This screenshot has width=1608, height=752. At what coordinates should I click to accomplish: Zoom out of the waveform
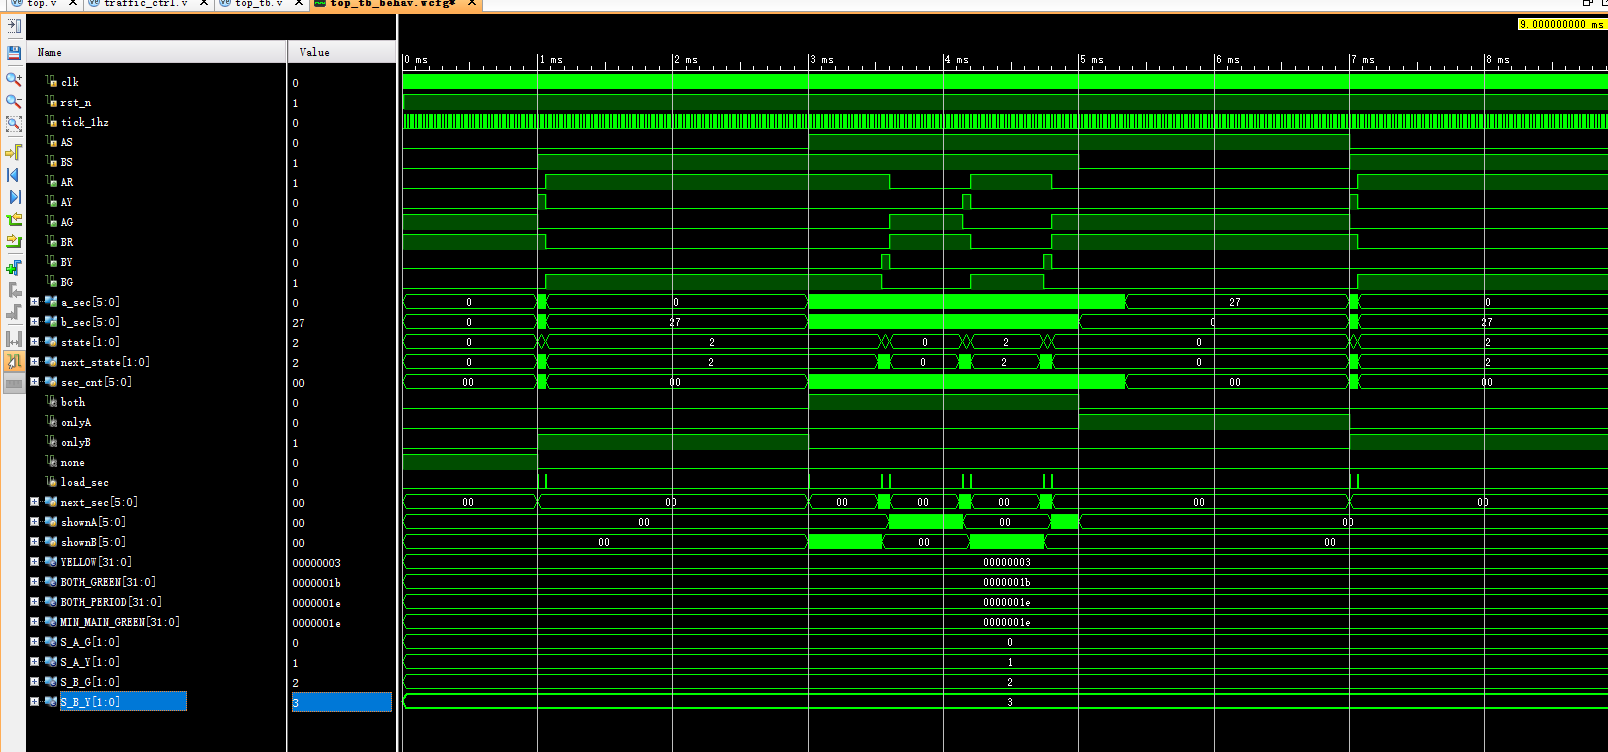click(14, 101)
